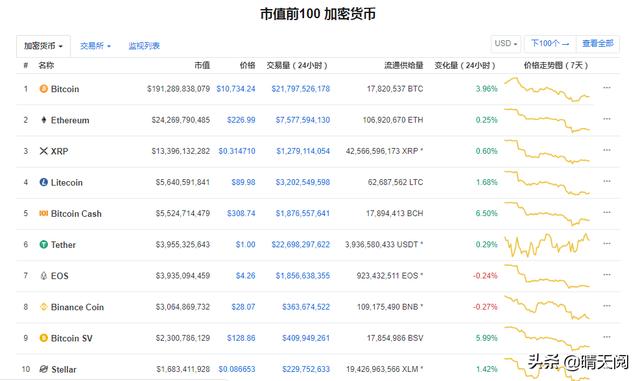The width and height of the screenshot is (640, 381).
Task: Open the Bitcoin name link
Action: click(65, 89)
